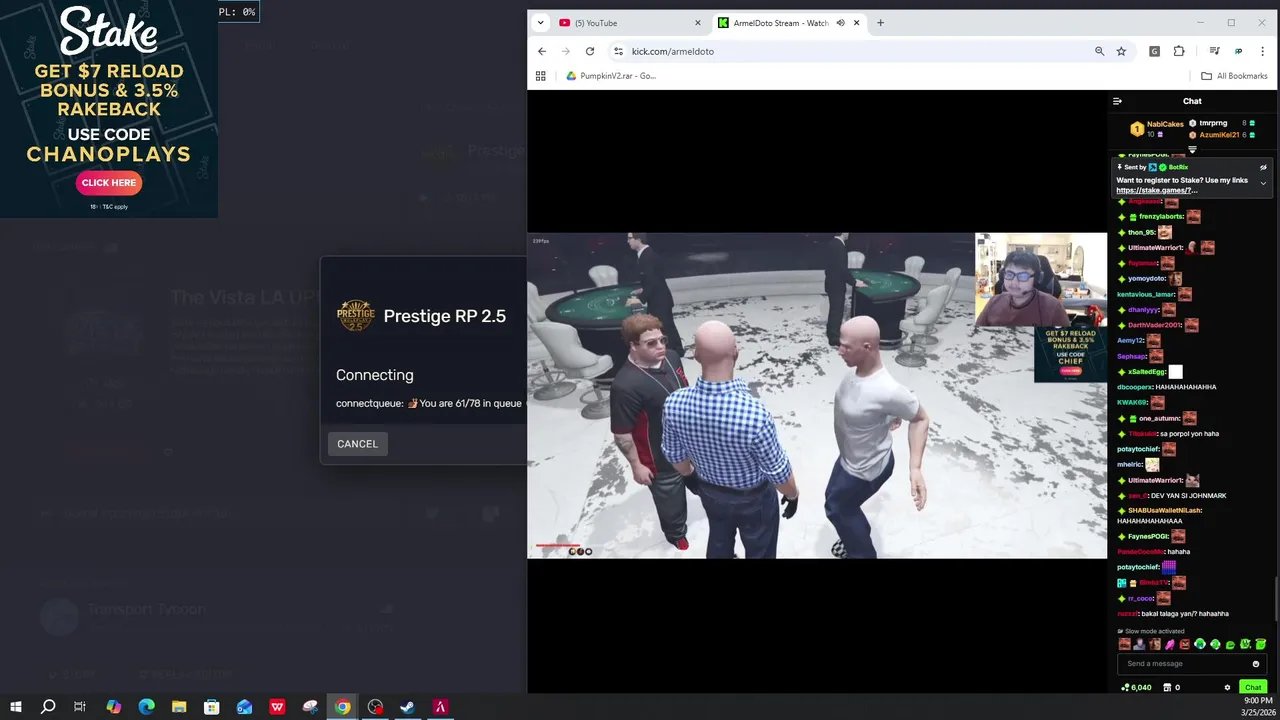Open Chrome tab search dropdown
This screenshot has width=1280, height=720.
540,23
